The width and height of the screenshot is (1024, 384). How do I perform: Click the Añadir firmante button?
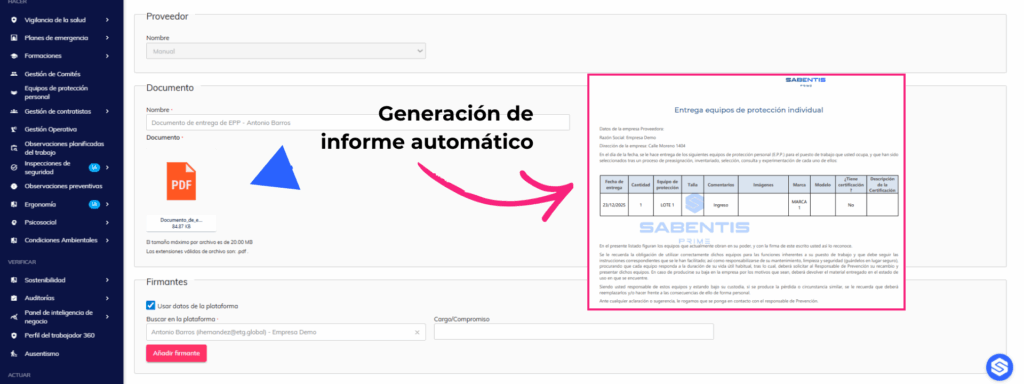(176, 353)
